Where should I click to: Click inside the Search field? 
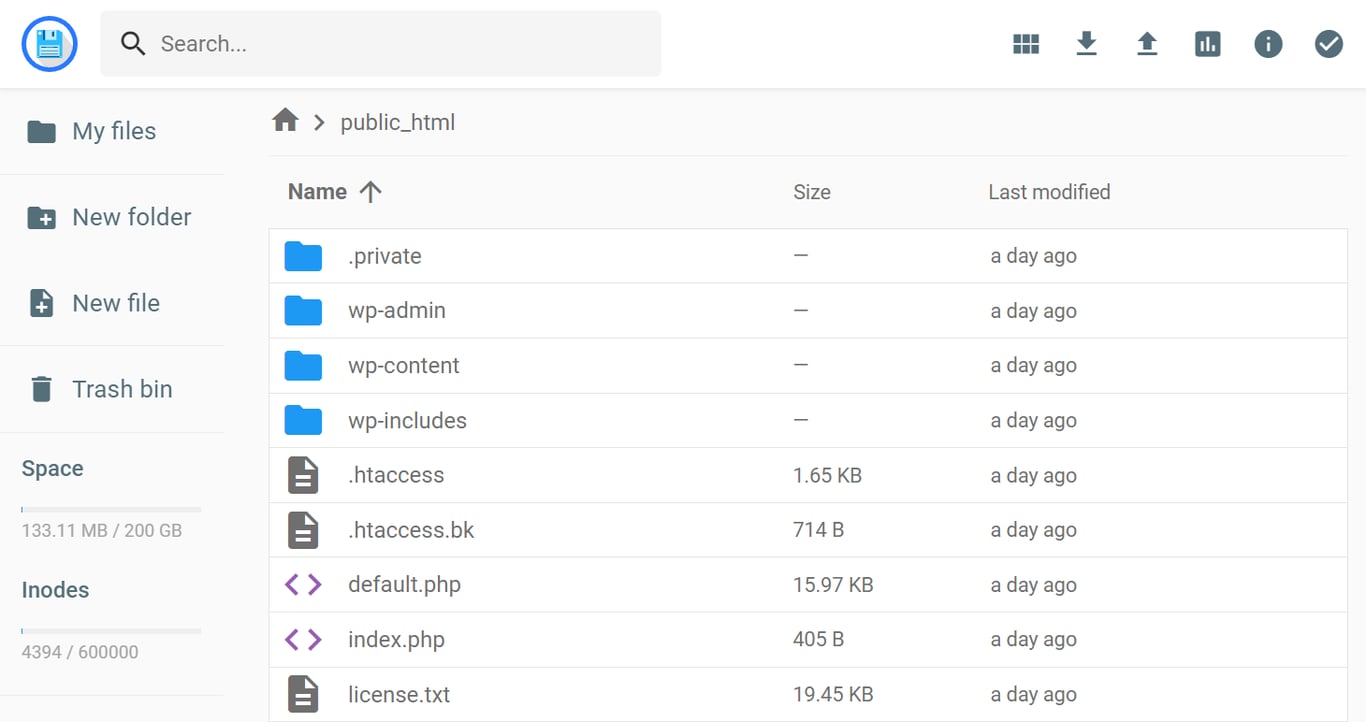(x=380, y=43)
